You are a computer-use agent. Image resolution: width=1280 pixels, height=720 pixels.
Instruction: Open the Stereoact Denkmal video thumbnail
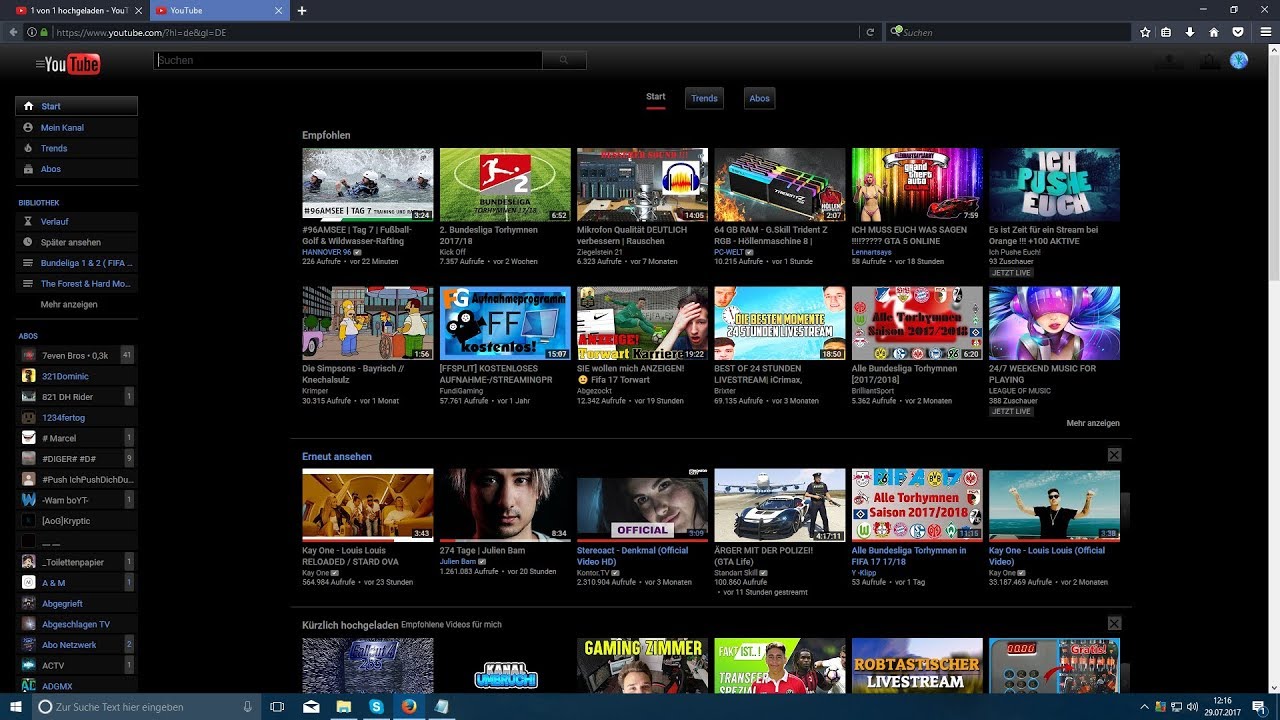pos(642,505)
